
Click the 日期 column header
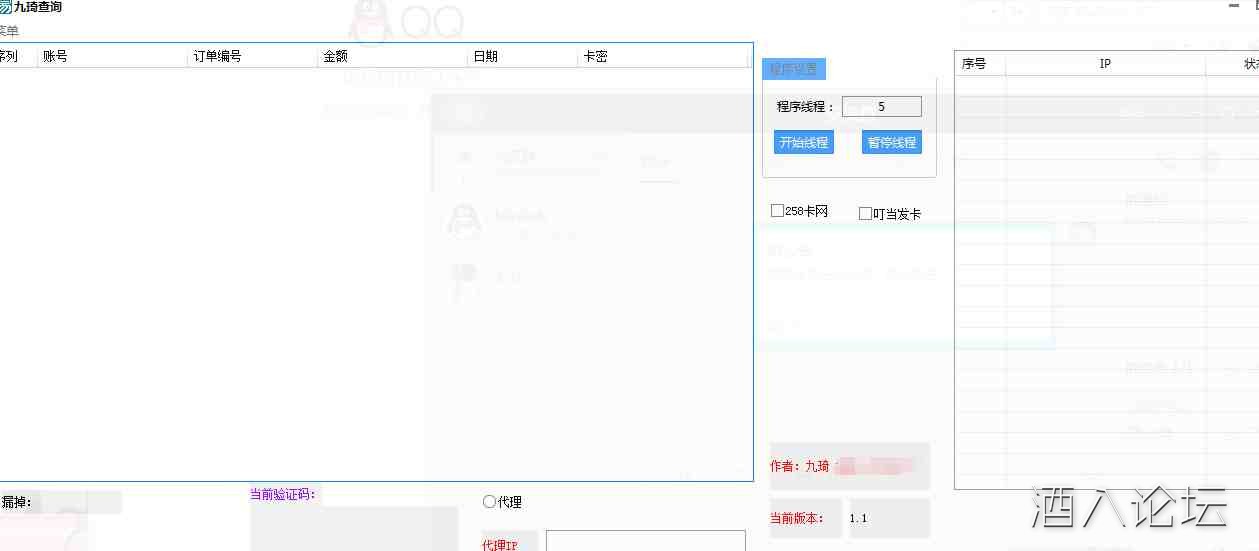(523, 57)
